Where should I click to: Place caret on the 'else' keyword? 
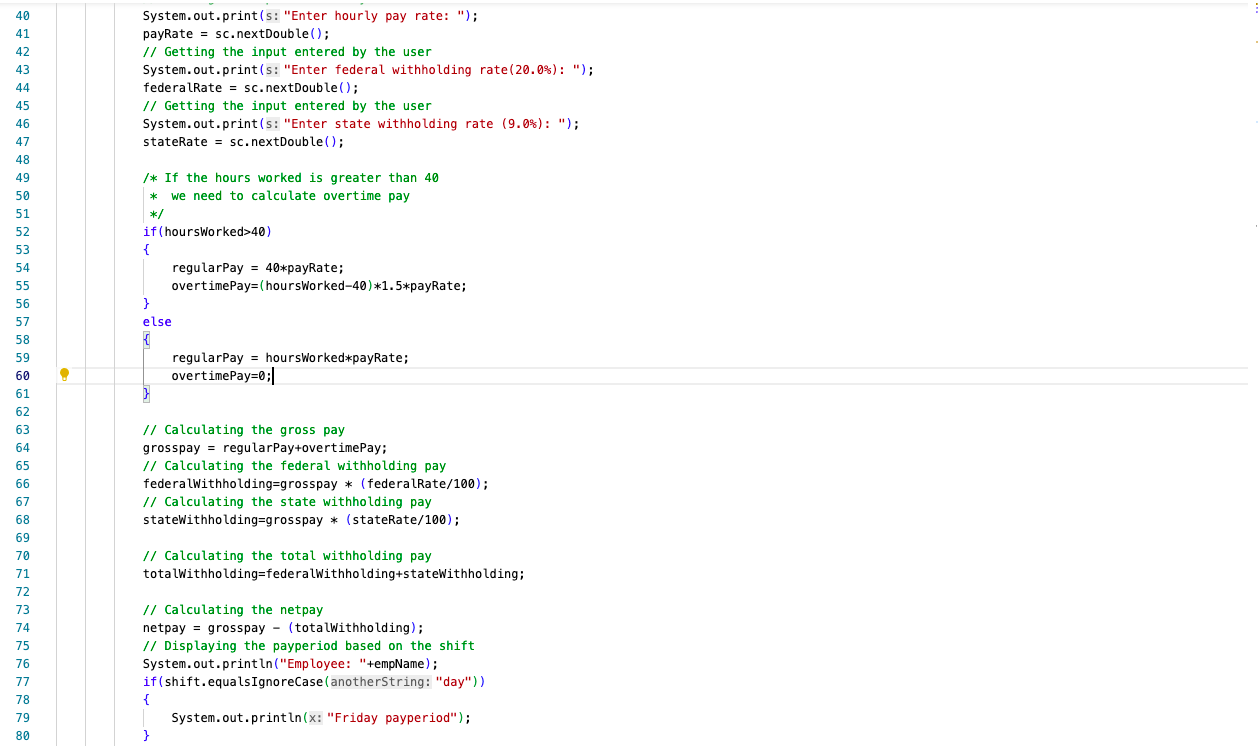coord(156,321)
